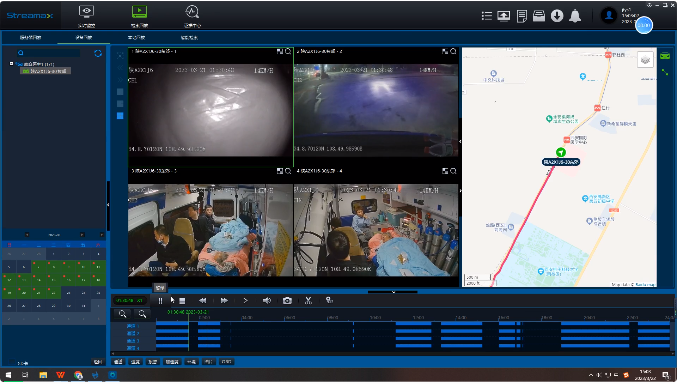Collapse the video area using bottom chevron

click(393, 292)
